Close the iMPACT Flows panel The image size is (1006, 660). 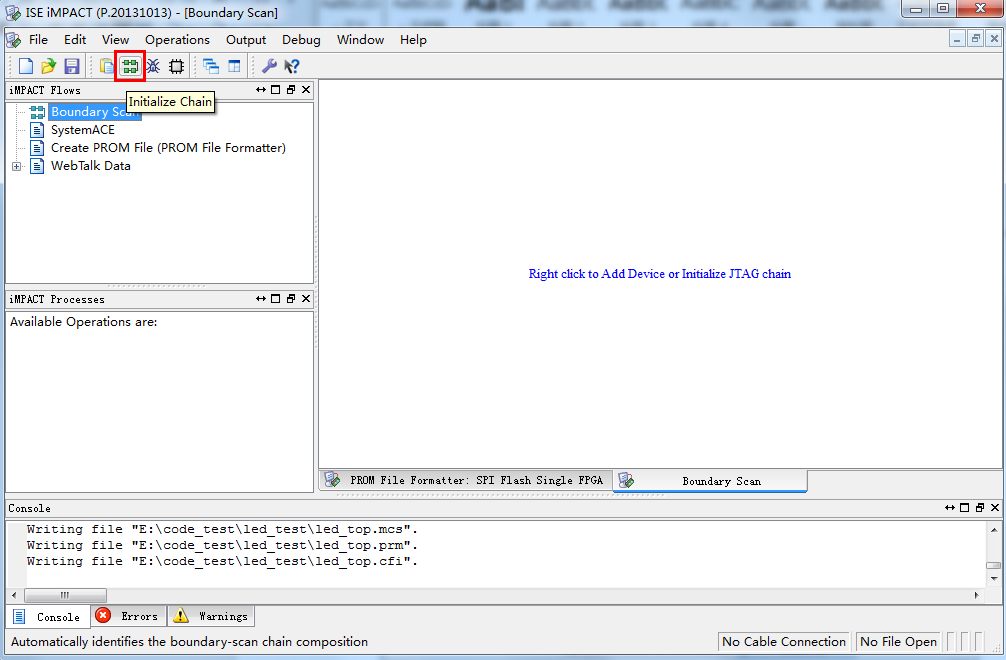point(306,90)
